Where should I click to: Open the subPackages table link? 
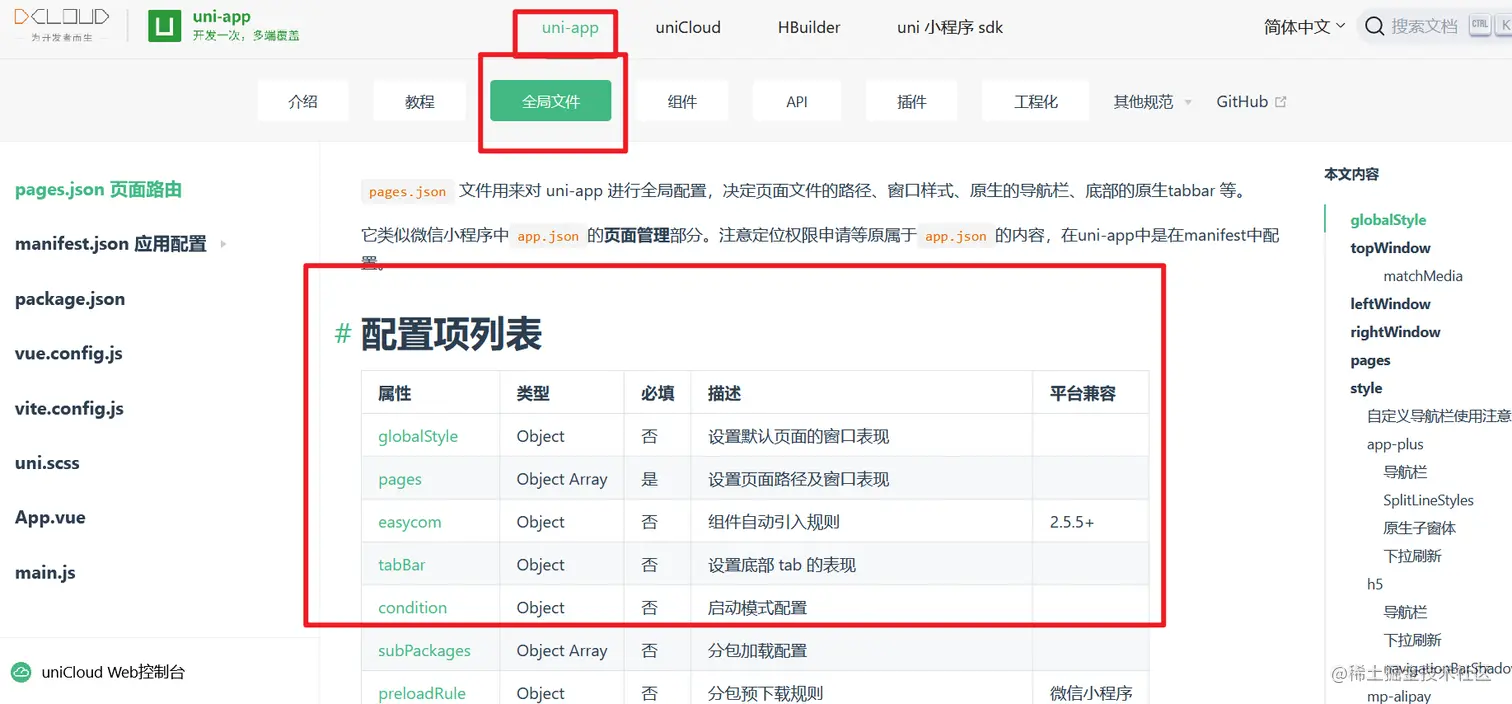pyautogui.click(x=423, y=650)
